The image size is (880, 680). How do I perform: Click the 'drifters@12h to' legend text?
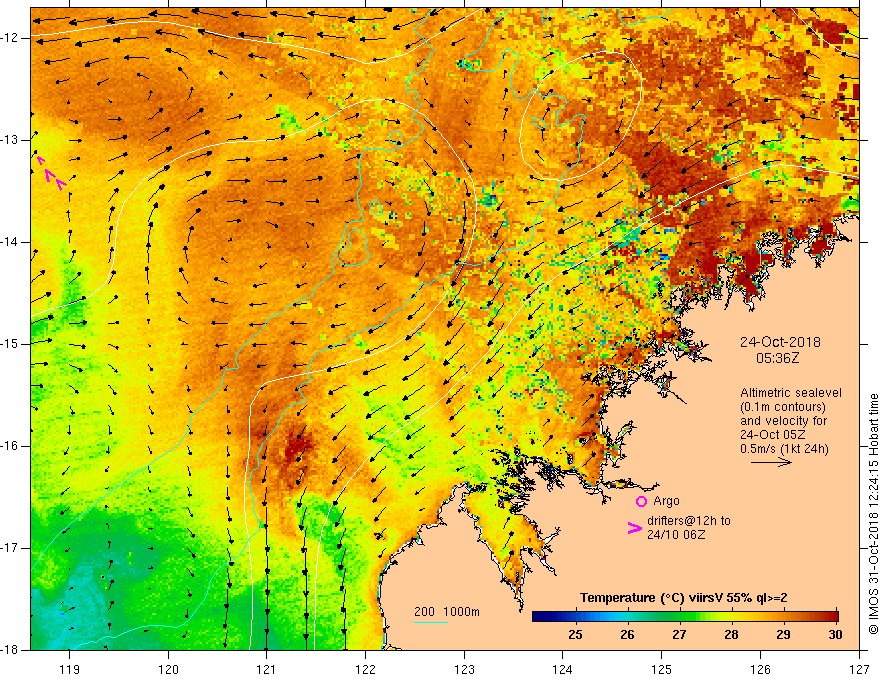coord(689,521)
